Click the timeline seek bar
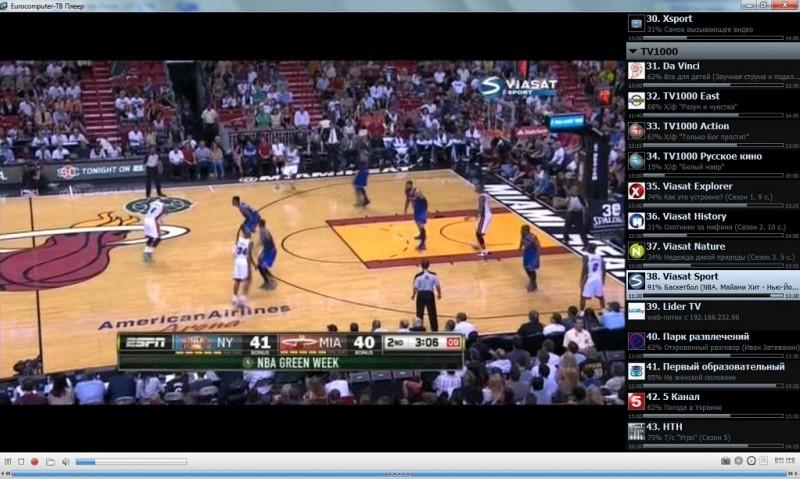800x479 pixels. 400,474
